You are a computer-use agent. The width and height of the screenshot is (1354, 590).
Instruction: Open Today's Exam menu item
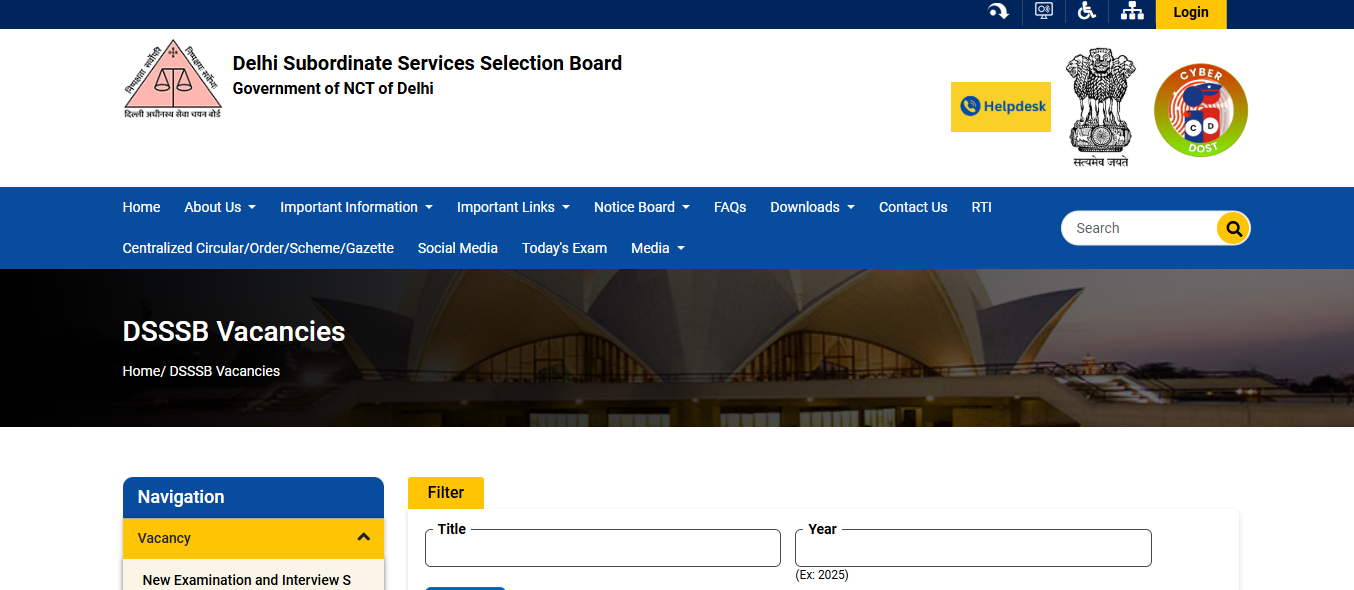tap(564, 248)
